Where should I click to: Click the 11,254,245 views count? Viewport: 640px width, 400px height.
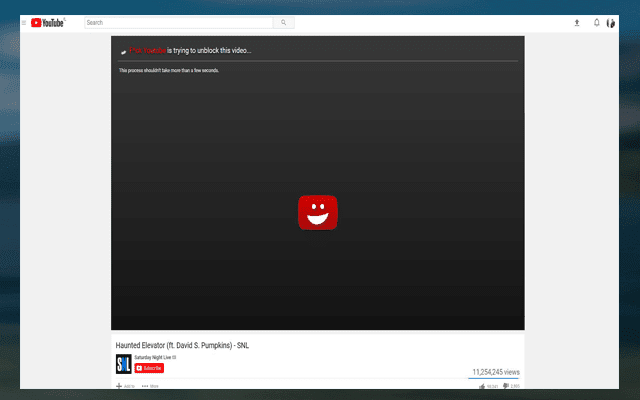tap(495, 372)
